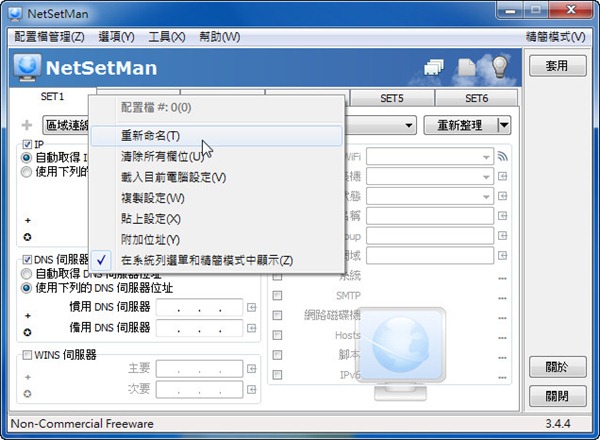This screenshot has height=440, width=600.
Task: Click the 關於 about button
Action: point(558,367)
